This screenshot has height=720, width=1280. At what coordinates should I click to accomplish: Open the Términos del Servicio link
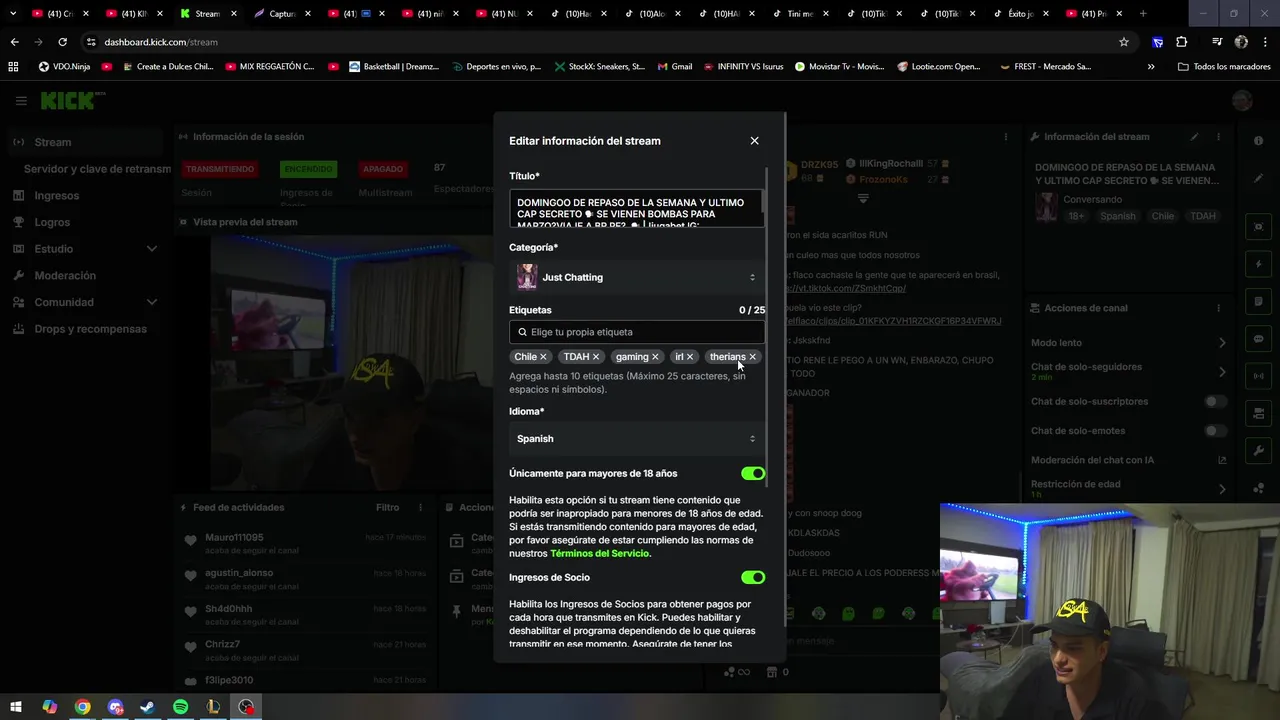pyautogui.click(x=600, y=553)
